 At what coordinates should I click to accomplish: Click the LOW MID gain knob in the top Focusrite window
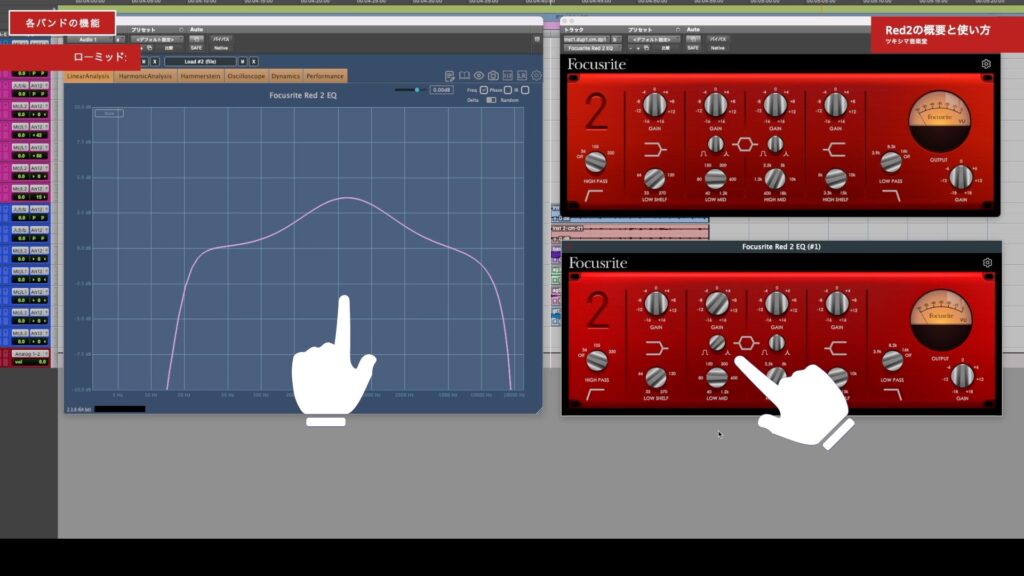click(x=715, y=104)
